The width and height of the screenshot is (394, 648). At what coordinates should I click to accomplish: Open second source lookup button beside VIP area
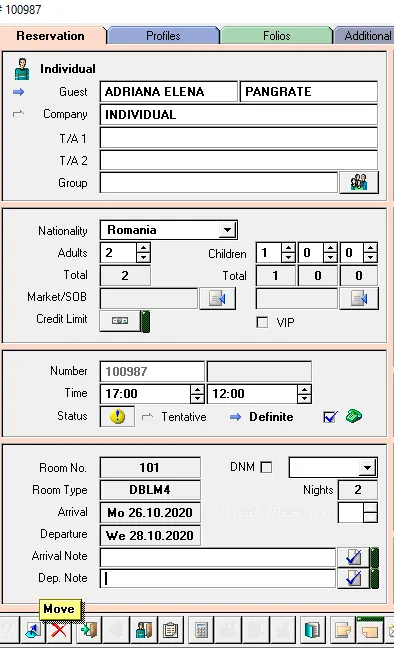tap(358, 298)
